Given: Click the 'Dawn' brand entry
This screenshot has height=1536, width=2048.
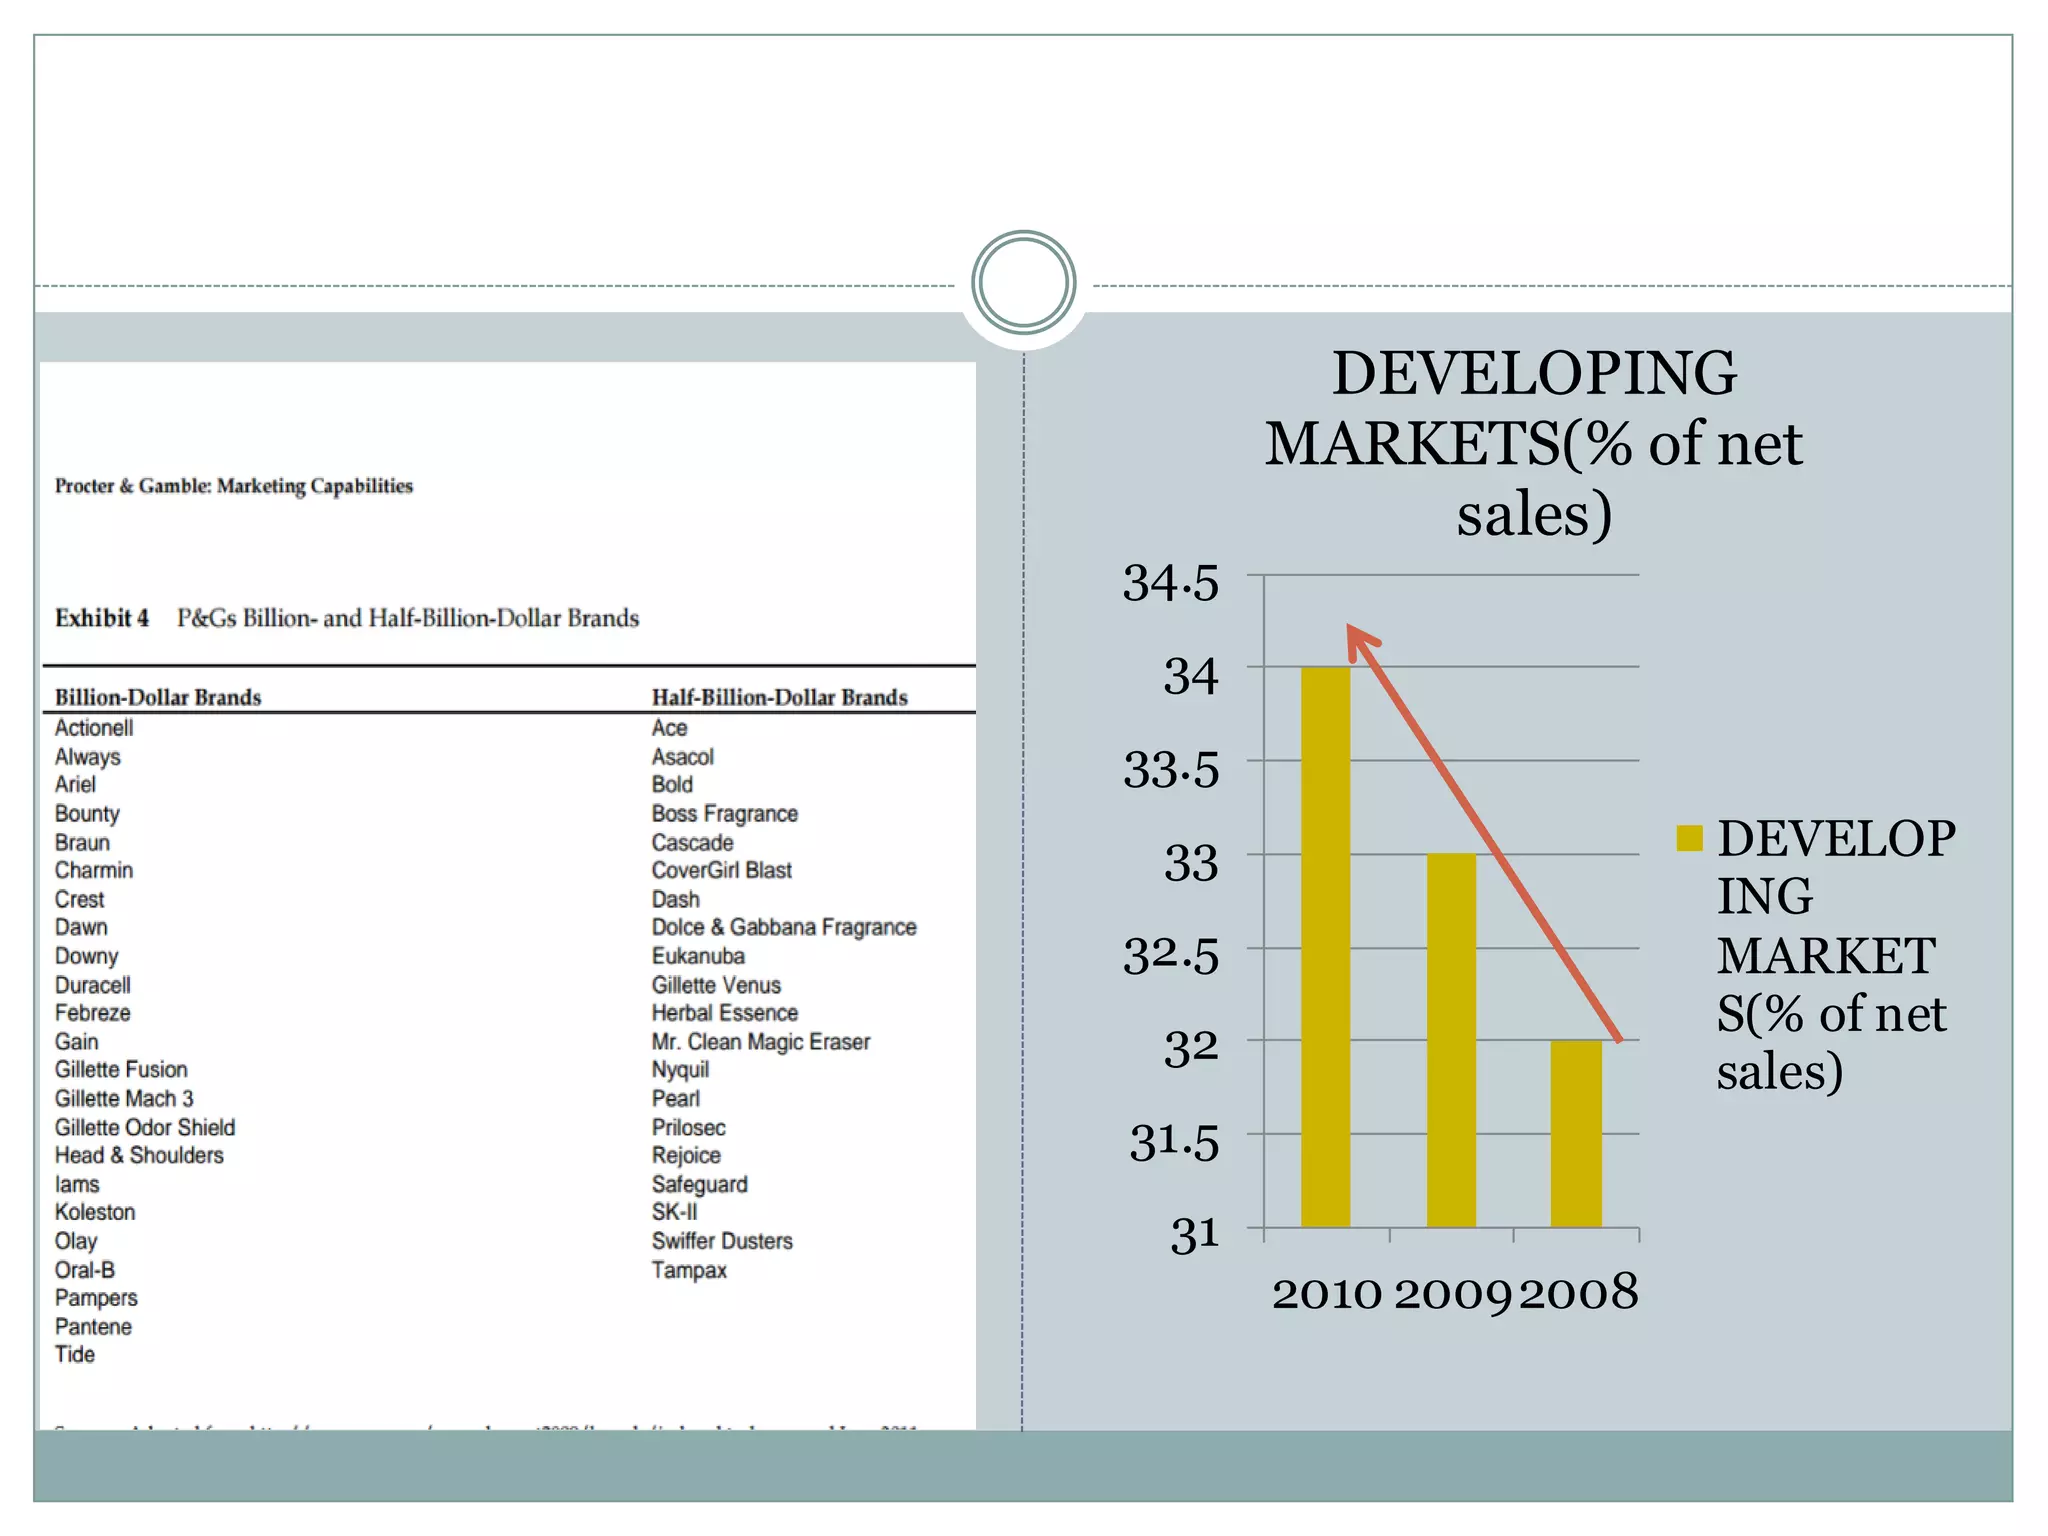Looking at the screenshot, I should [x=81, y=927].
